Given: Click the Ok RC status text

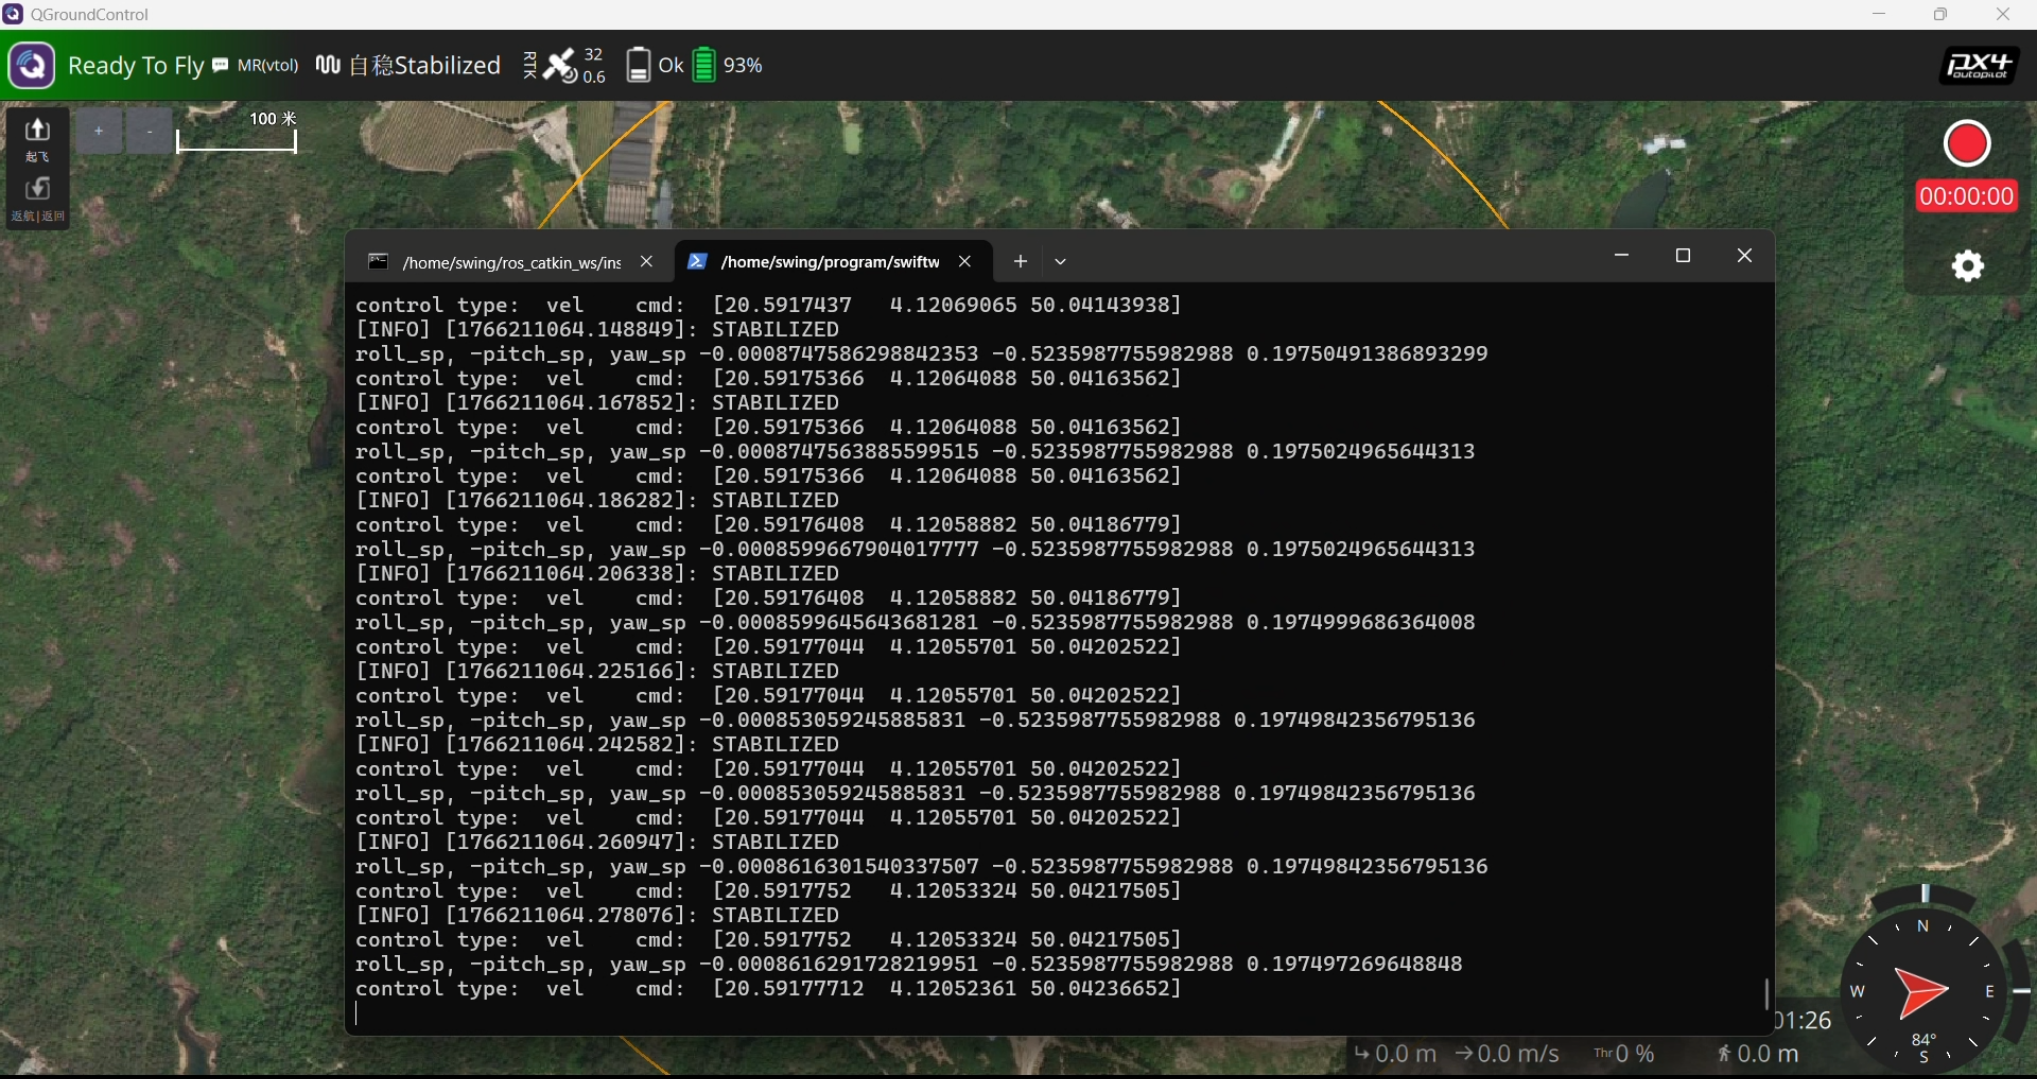Looking at the screenshot, I should tap(671, 66).
